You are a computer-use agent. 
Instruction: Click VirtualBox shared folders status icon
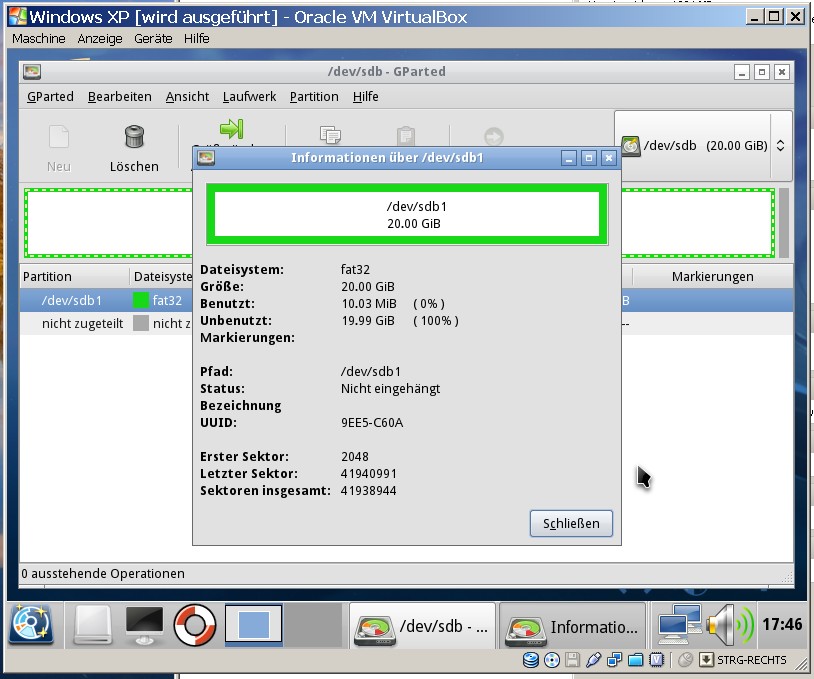635,660
